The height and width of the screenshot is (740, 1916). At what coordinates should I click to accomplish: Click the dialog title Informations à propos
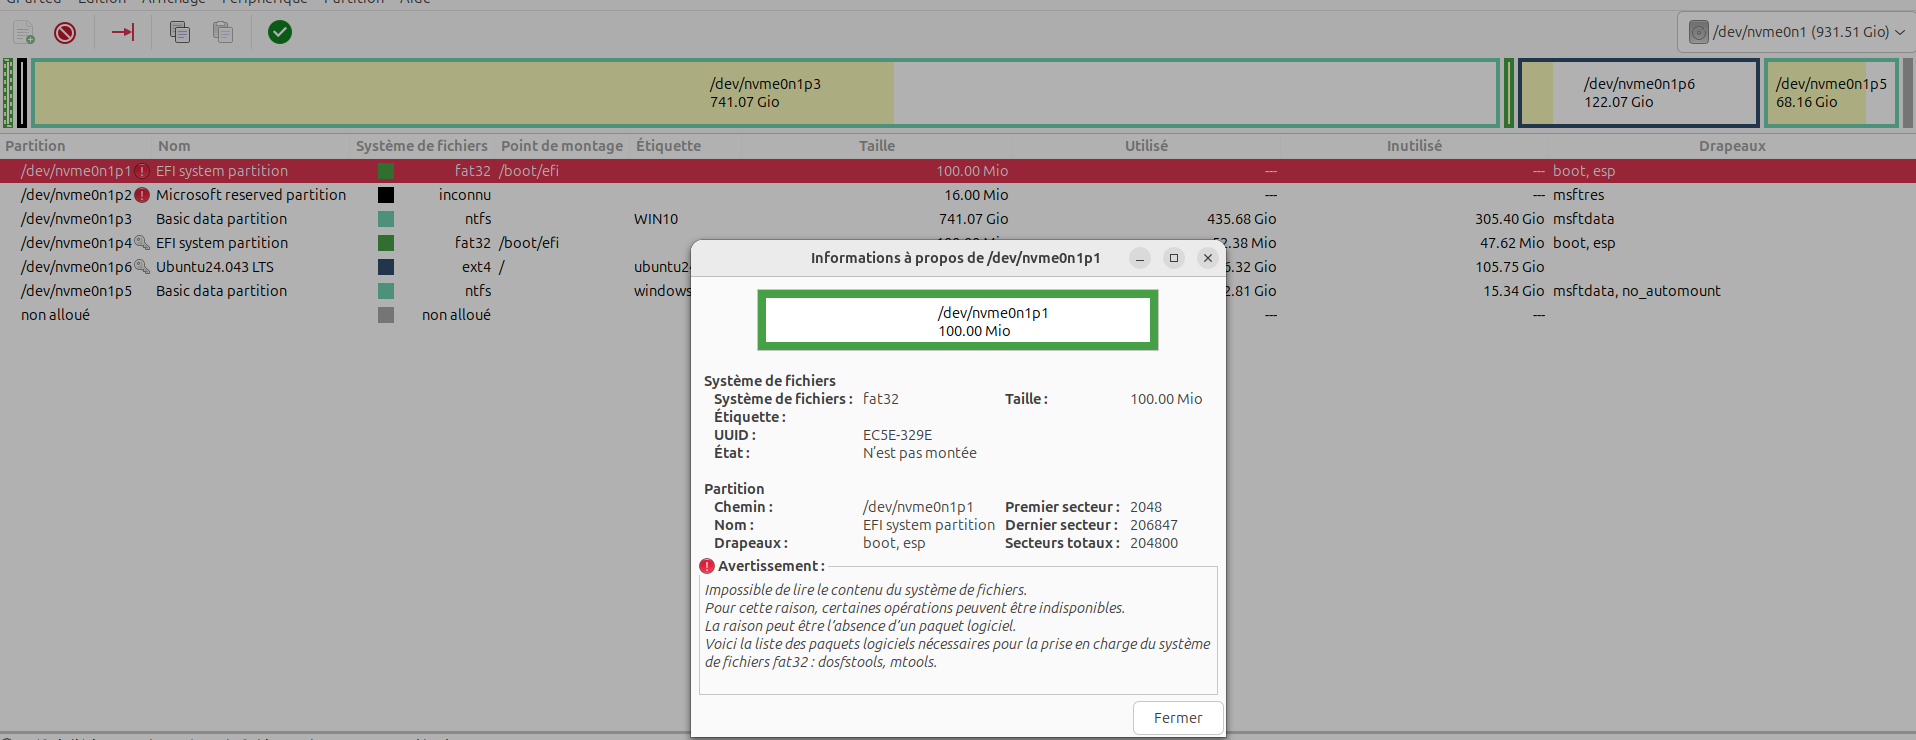955,258
